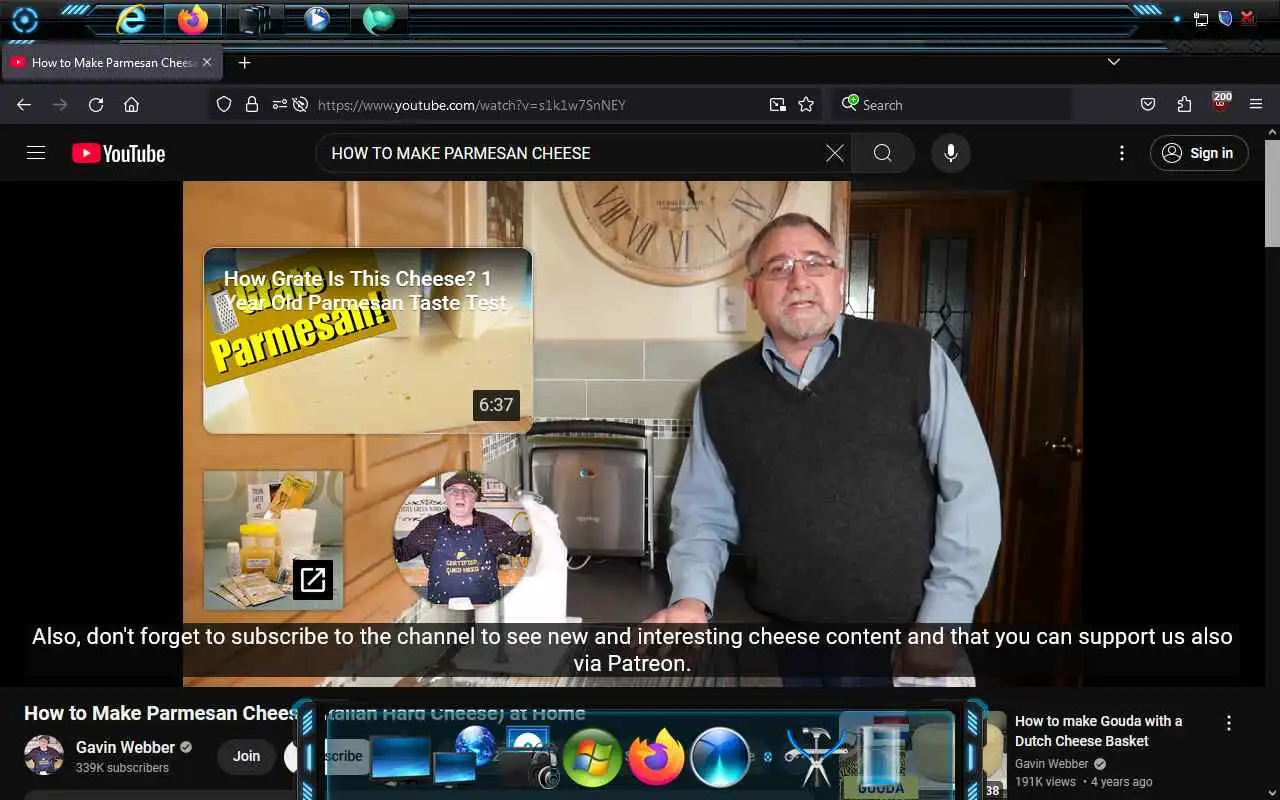The height and width of the screenshot is (800, 1280).
Task: Open a new browser tab
Action: (244, 62)
